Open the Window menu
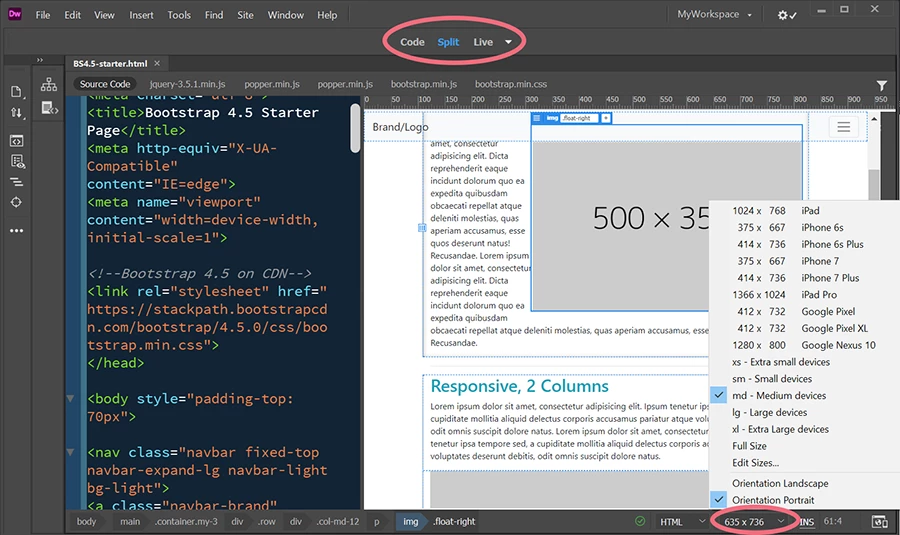The height and width of the screenshot is (535, 900). (x=285, y=15)
